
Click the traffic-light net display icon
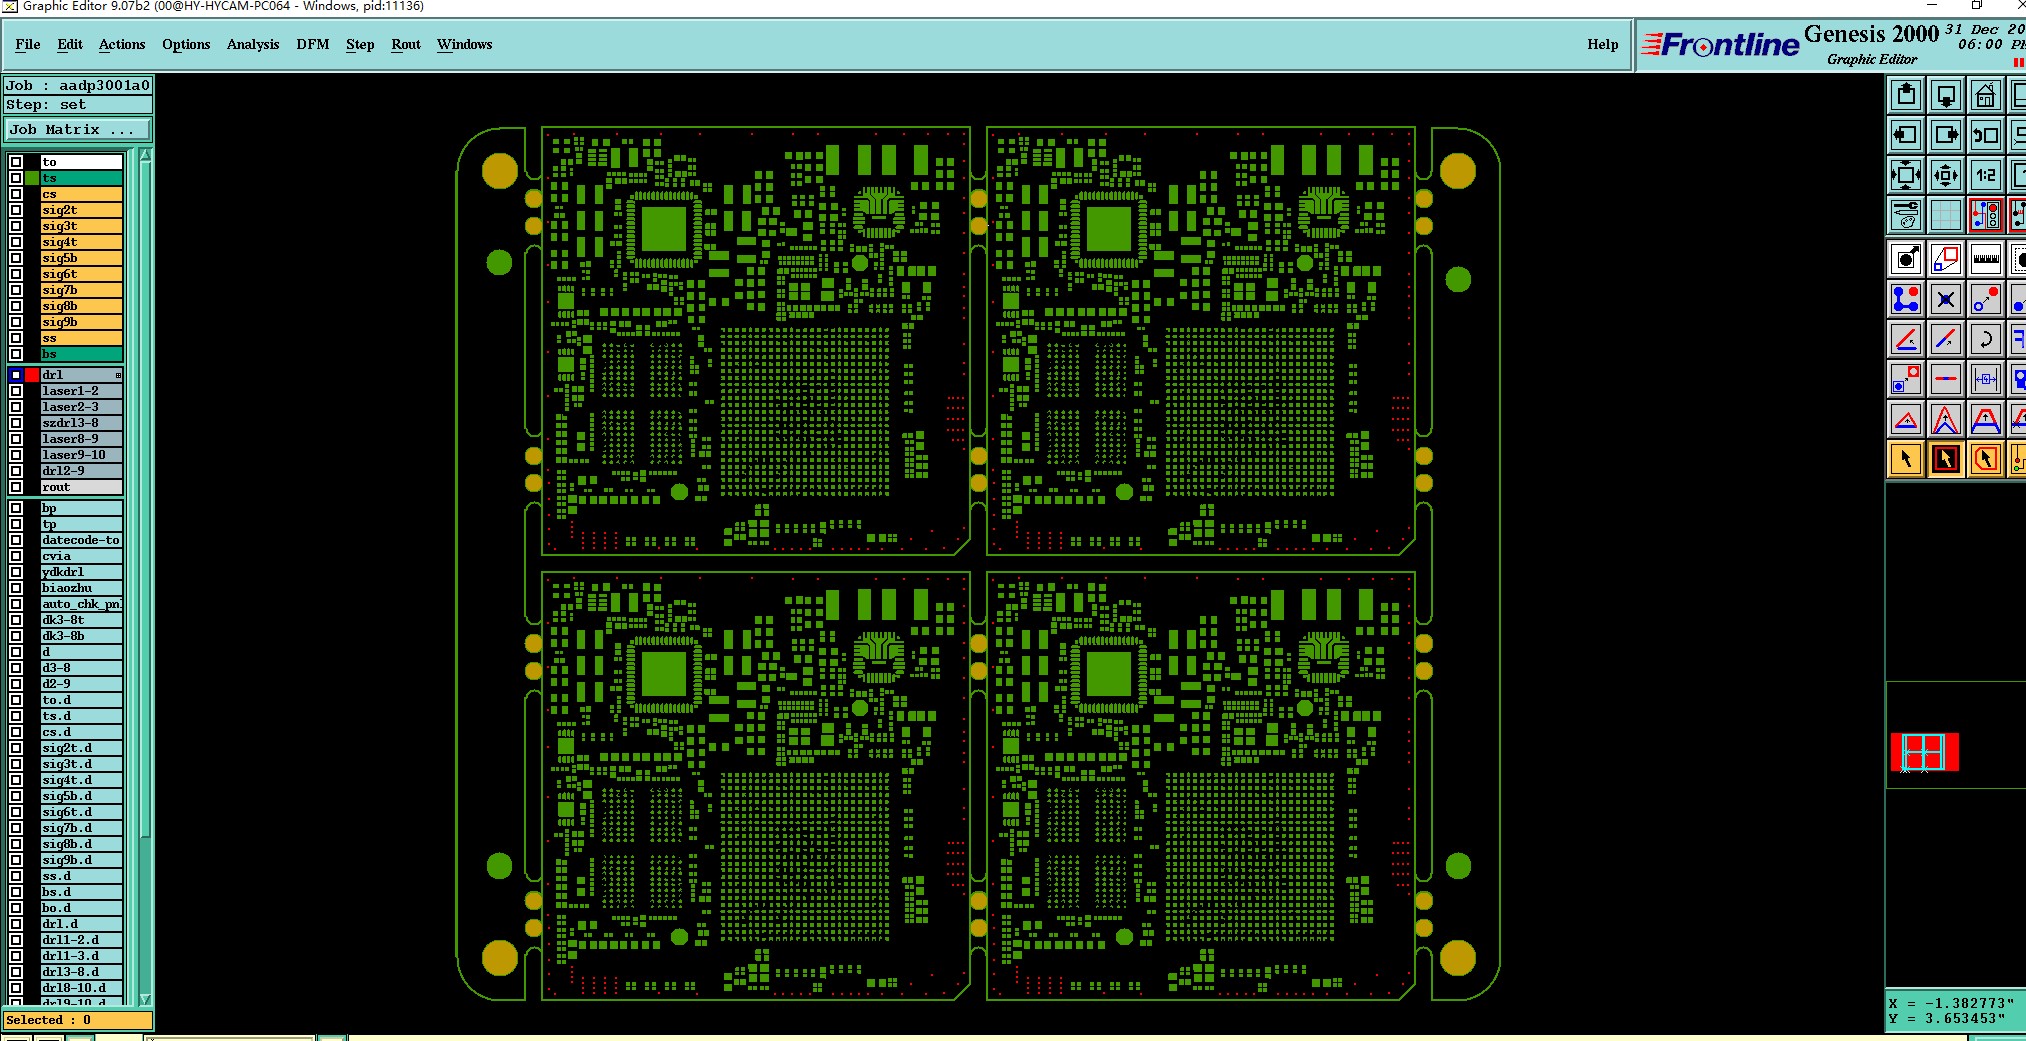(x=1986, y=214)
